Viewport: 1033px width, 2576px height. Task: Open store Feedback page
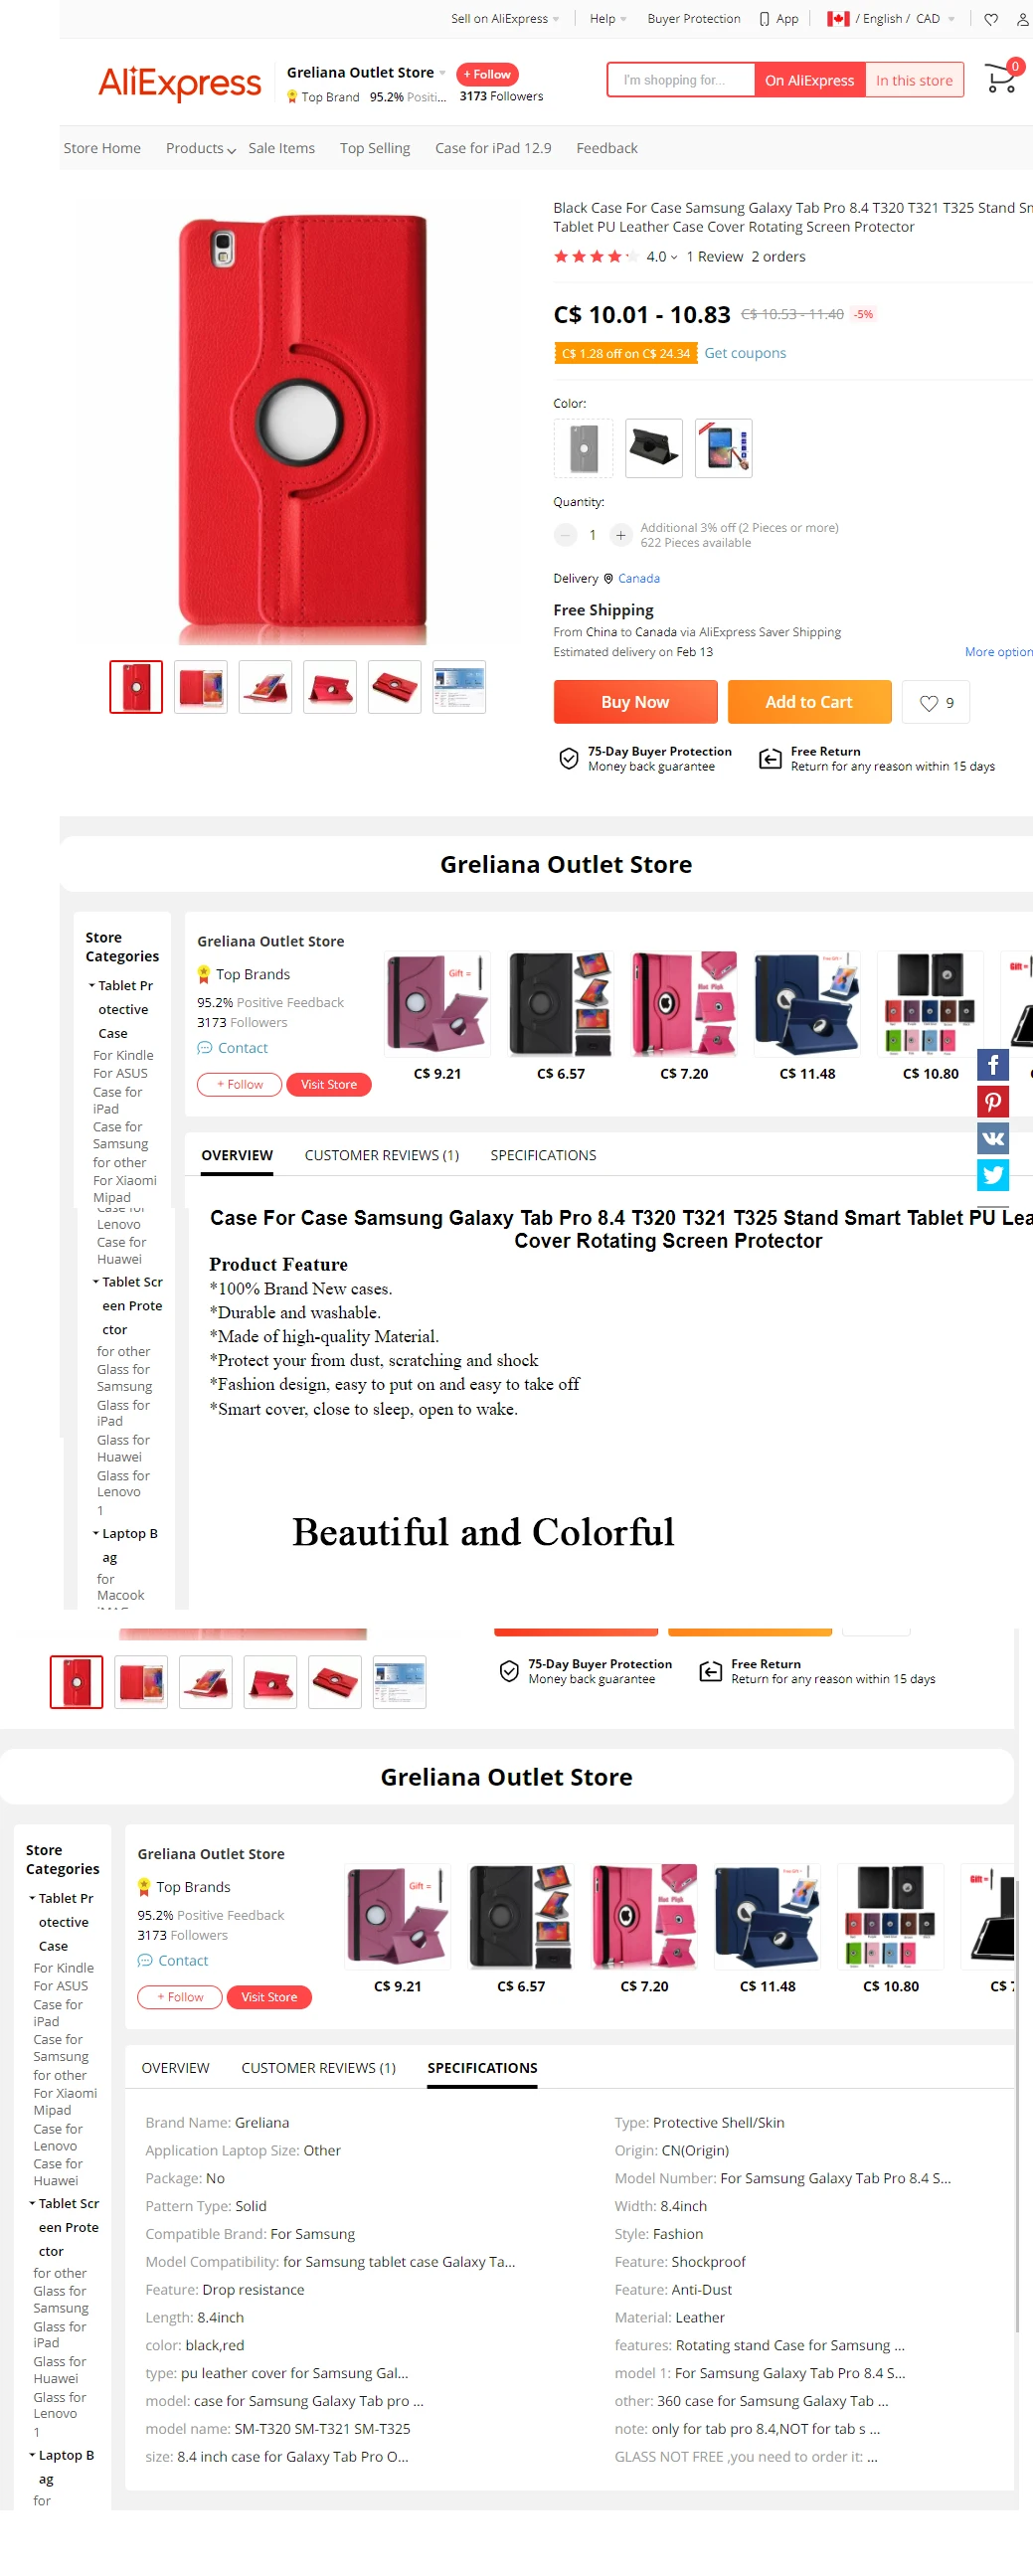(607, 148)
